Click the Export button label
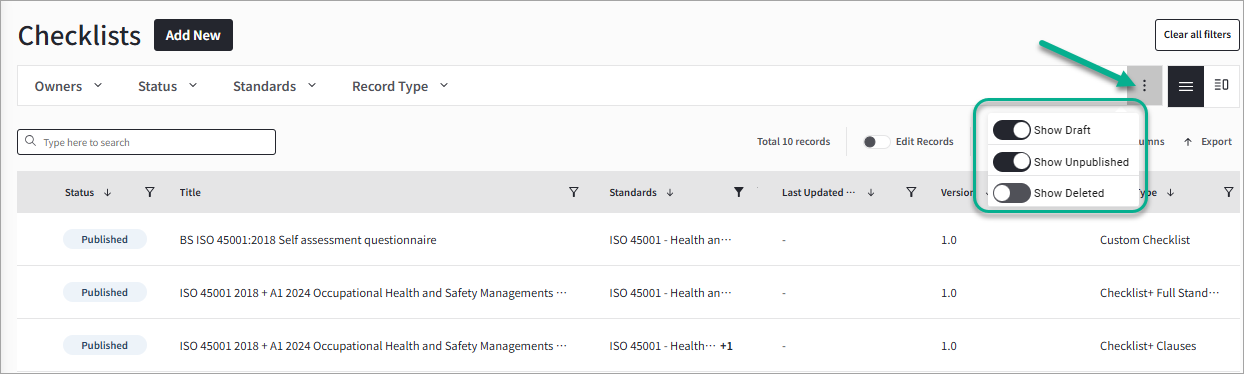This screenshot has height=374, width=1244. coord(1216,142)
